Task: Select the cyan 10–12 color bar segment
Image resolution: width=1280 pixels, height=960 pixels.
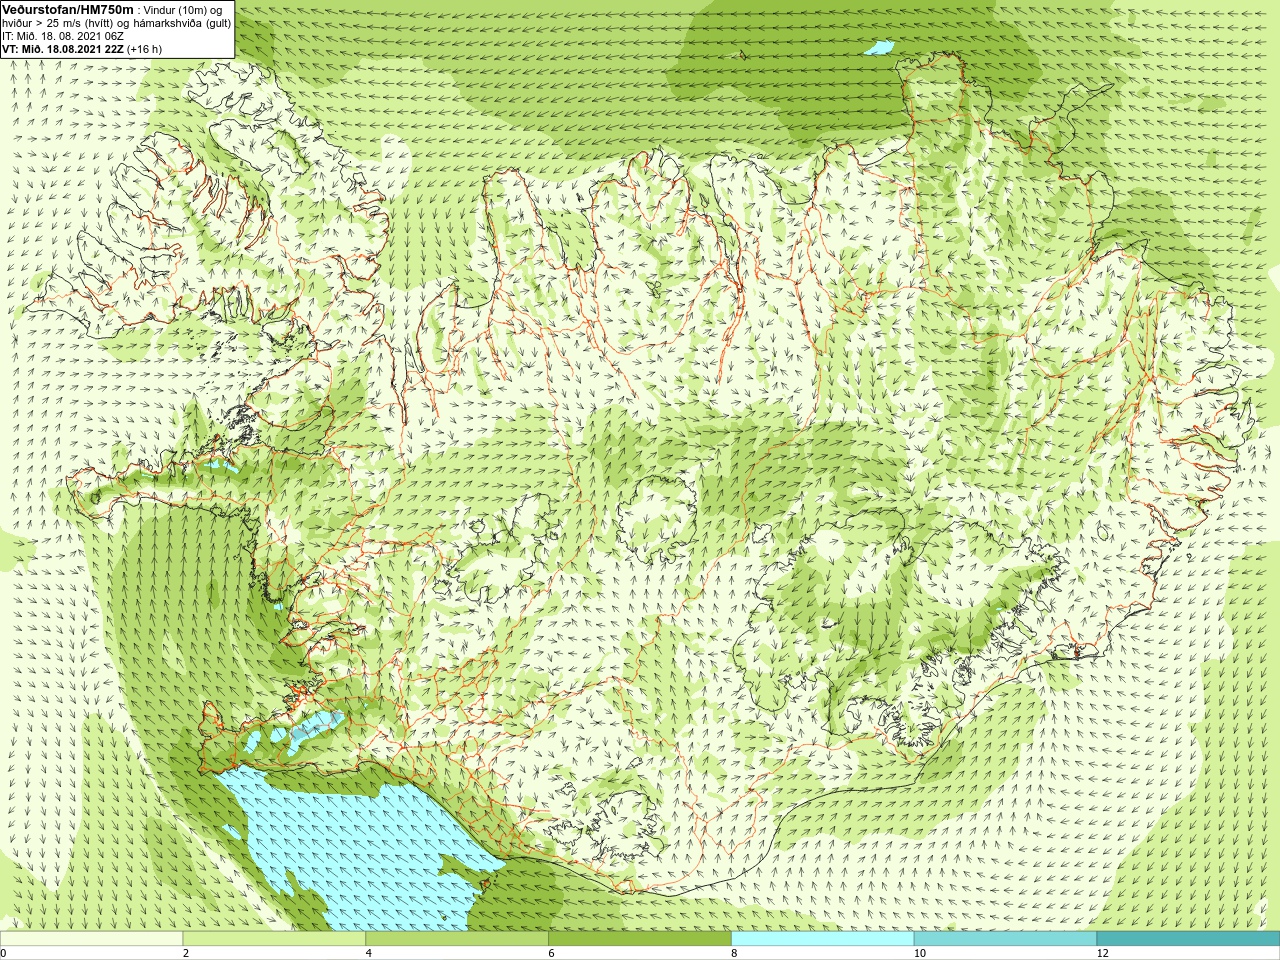Action: pyautogui.click(x=1005, y=939)
